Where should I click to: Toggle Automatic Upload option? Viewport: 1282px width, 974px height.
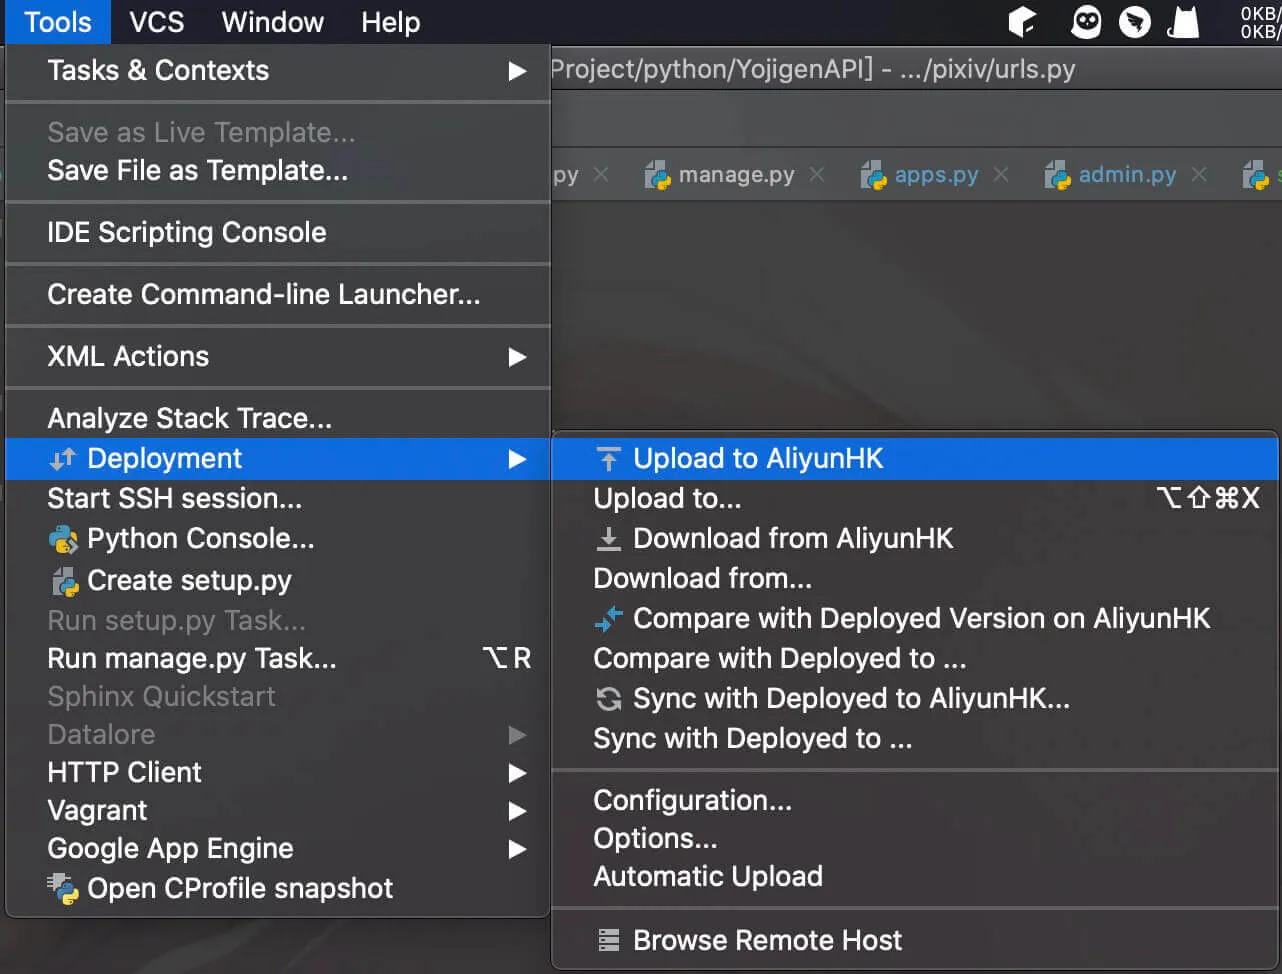(707, 877)
